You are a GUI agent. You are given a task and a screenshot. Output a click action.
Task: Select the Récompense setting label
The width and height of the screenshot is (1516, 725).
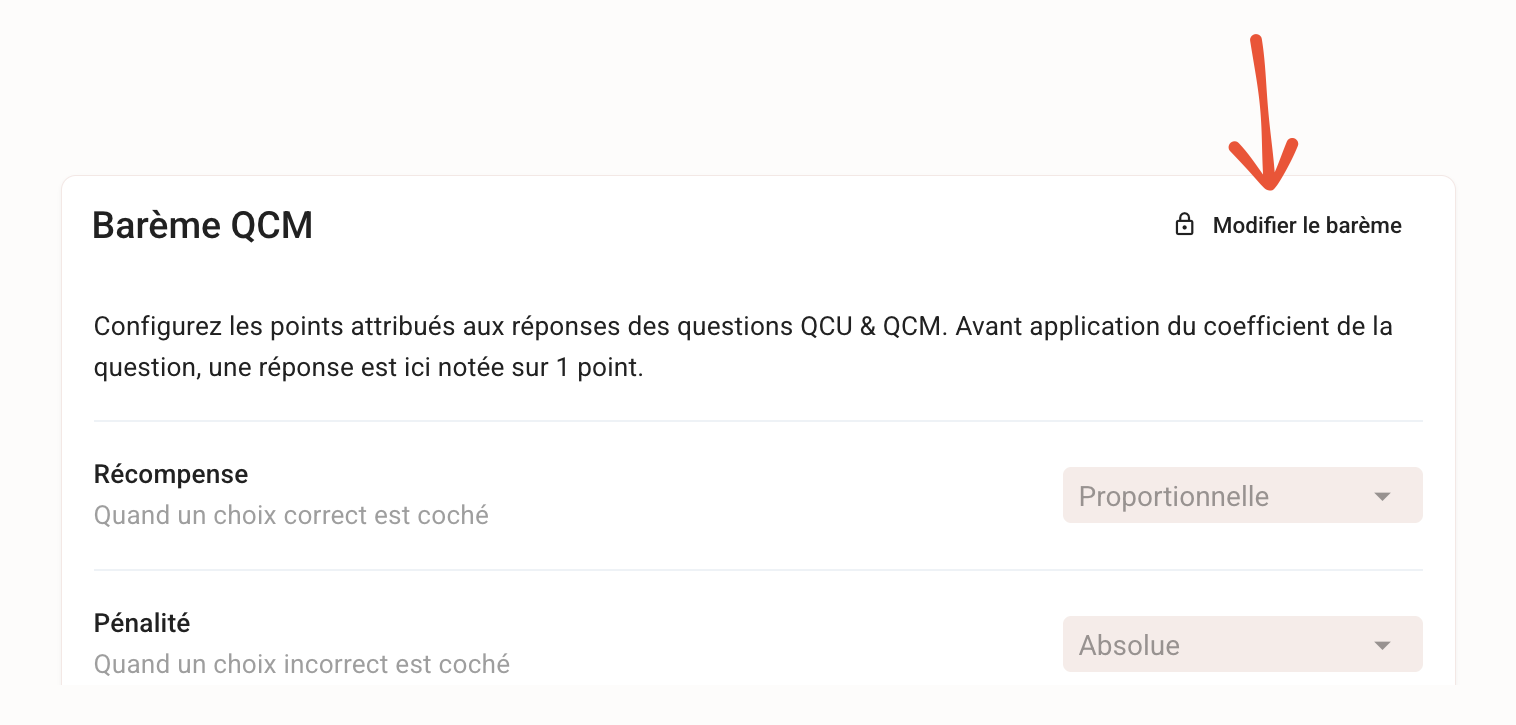tap(171, 473)
